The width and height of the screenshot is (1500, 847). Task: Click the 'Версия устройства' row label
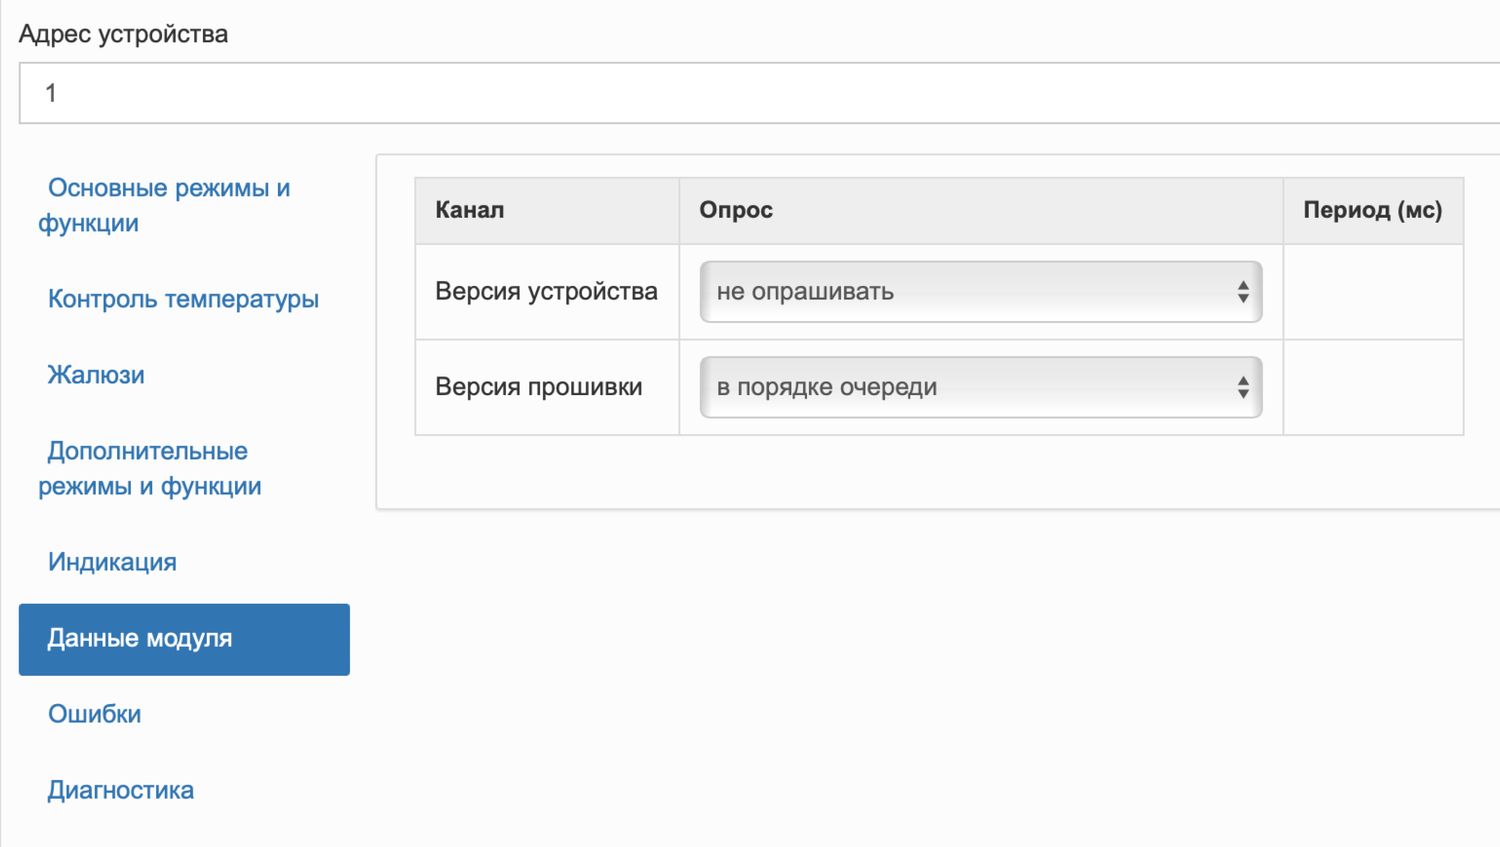546,292
